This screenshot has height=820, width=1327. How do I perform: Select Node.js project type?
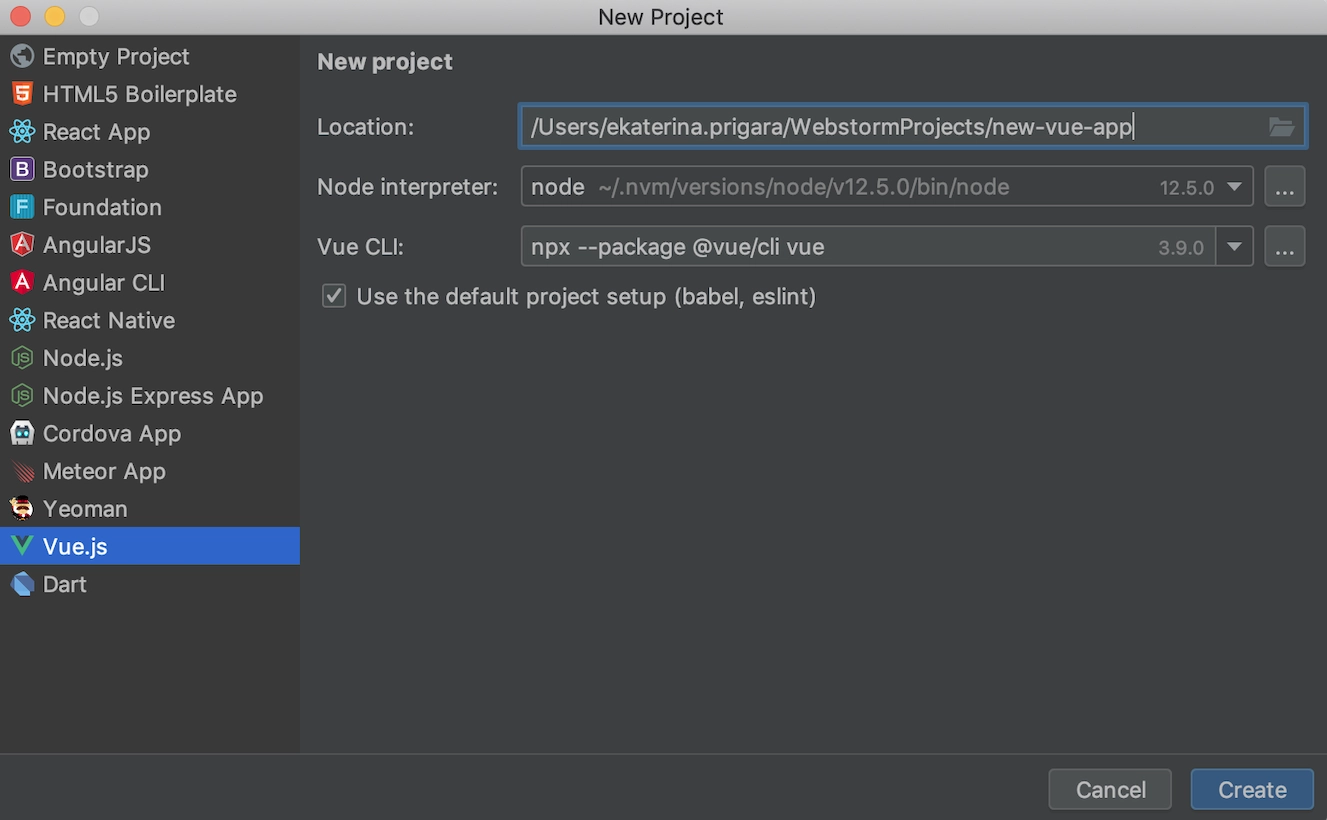pyautogui.click(x=150, y=358)
